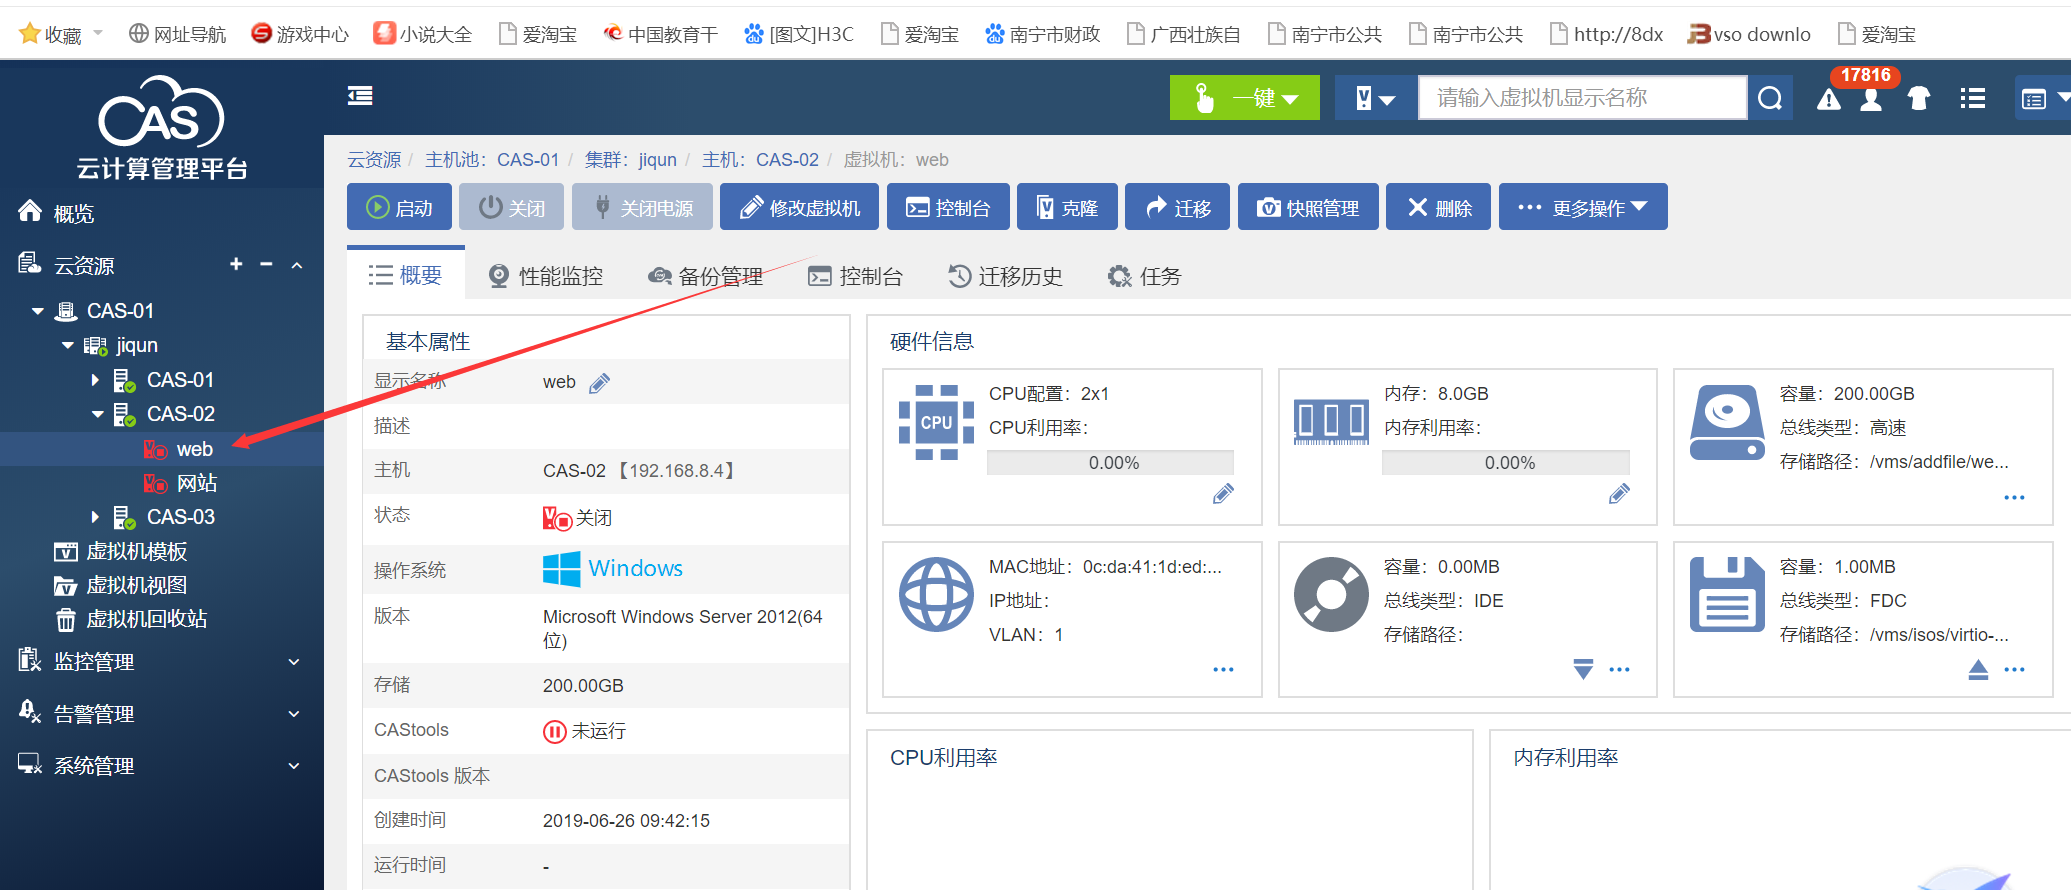Click the CPU chip icon
Screen dimensions: 2071x890
tap(936, 422)
